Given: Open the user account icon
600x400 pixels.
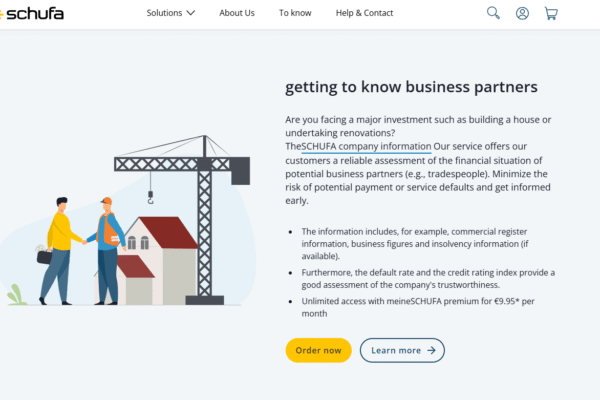Looking at the screenshot, I should click(522, 13).
